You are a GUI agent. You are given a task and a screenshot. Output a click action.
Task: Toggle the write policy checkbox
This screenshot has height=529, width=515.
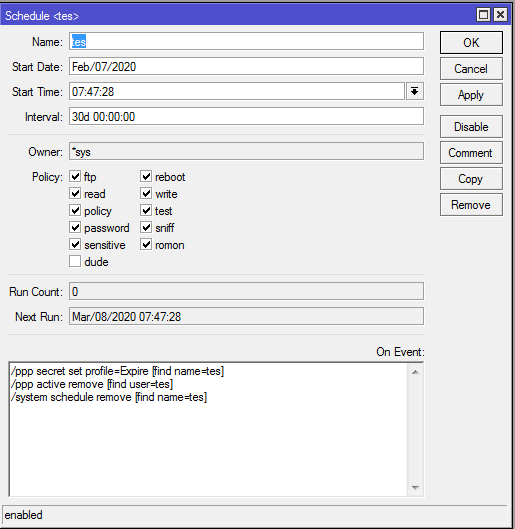coord(146,194)
